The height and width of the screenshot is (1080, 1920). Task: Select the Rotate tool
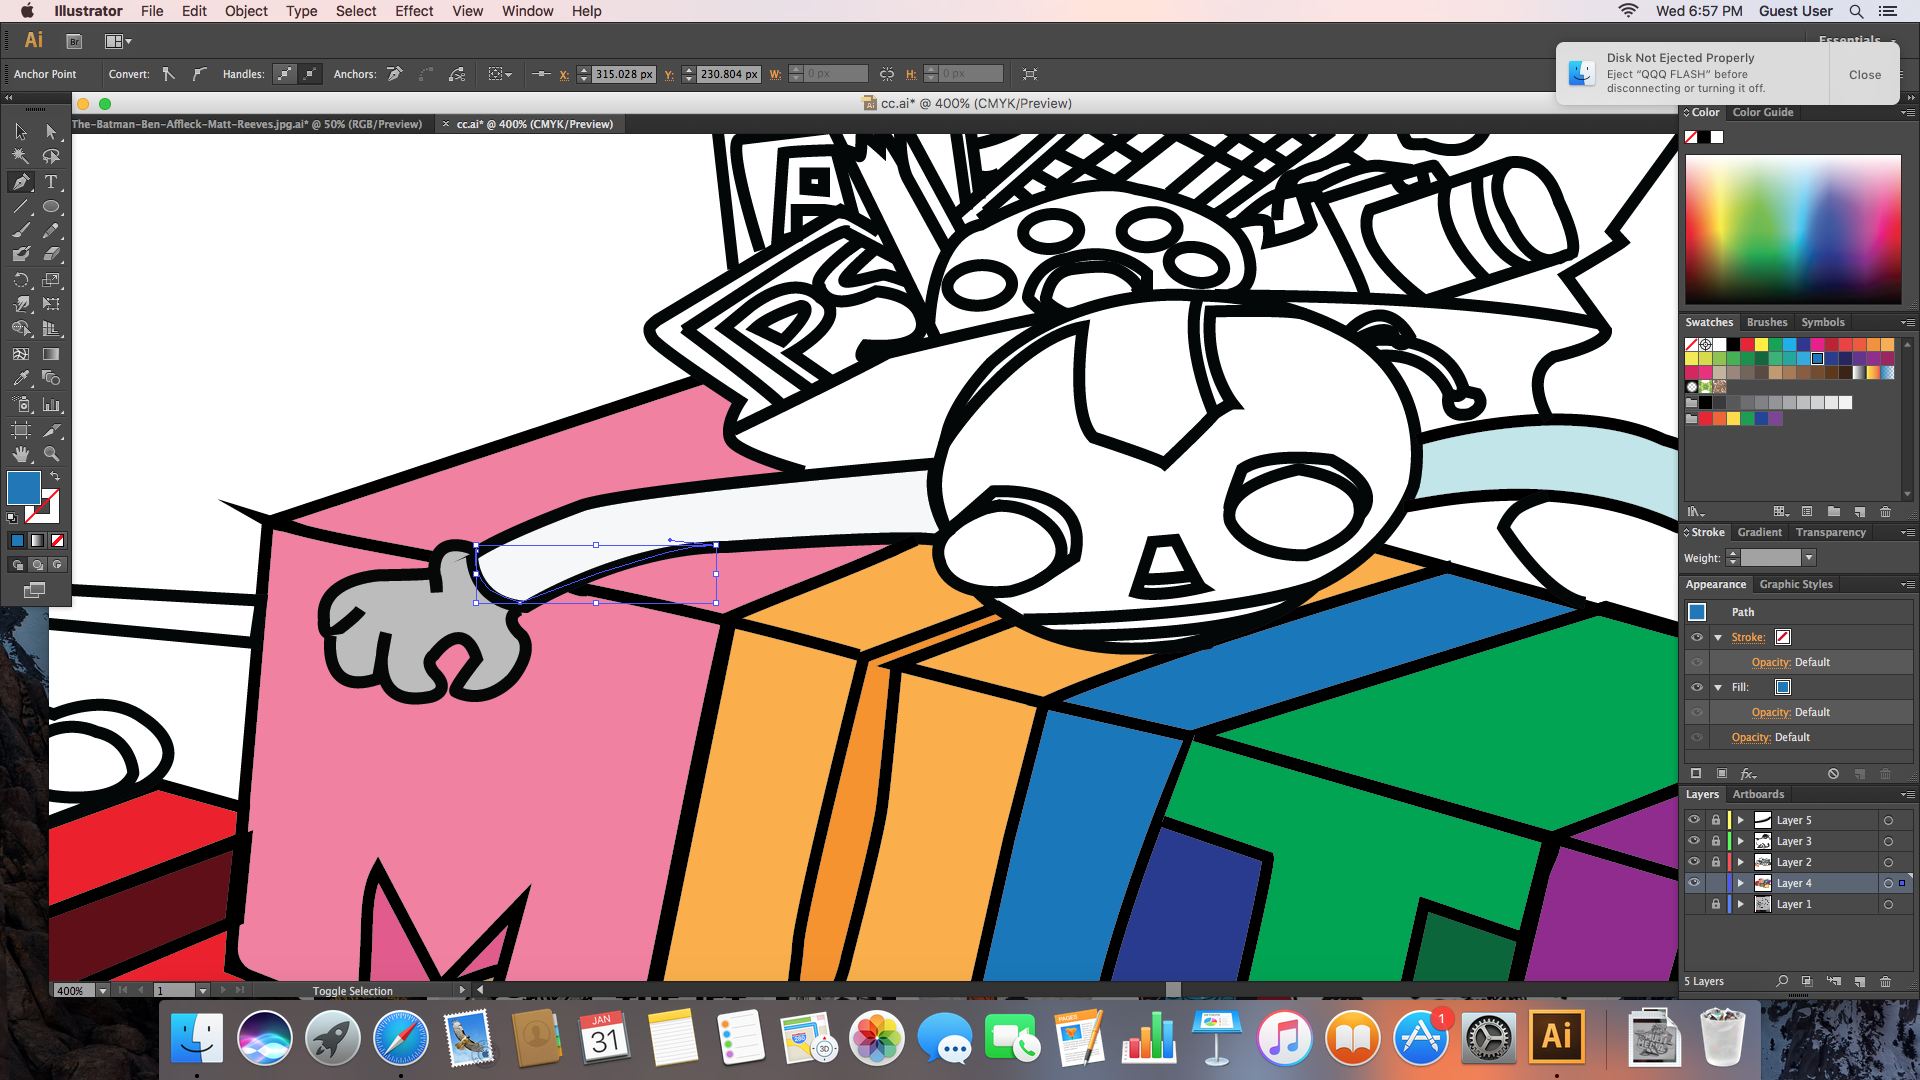tap(21, 280)
